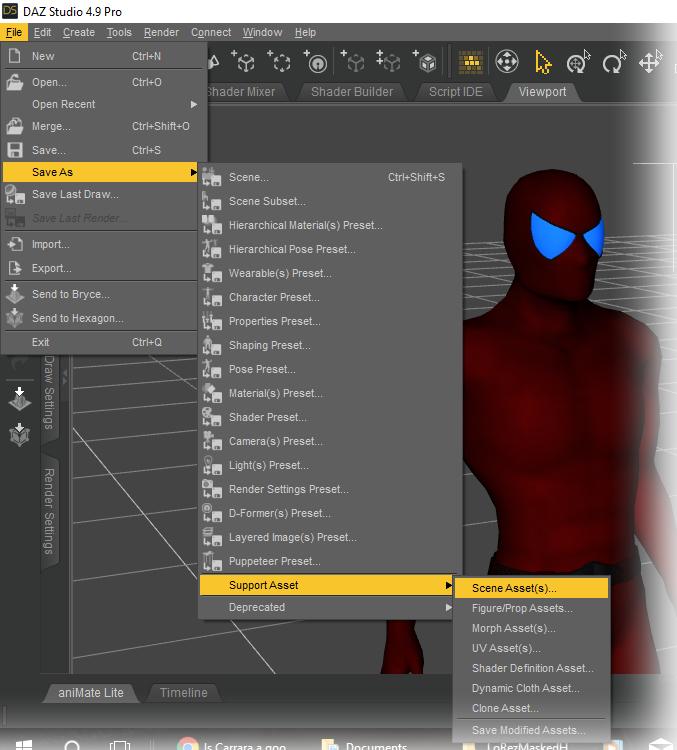The image size is (677, 750).
Task: Choose UV Asset(s)... entry
Action: click(x=531, y=648)
